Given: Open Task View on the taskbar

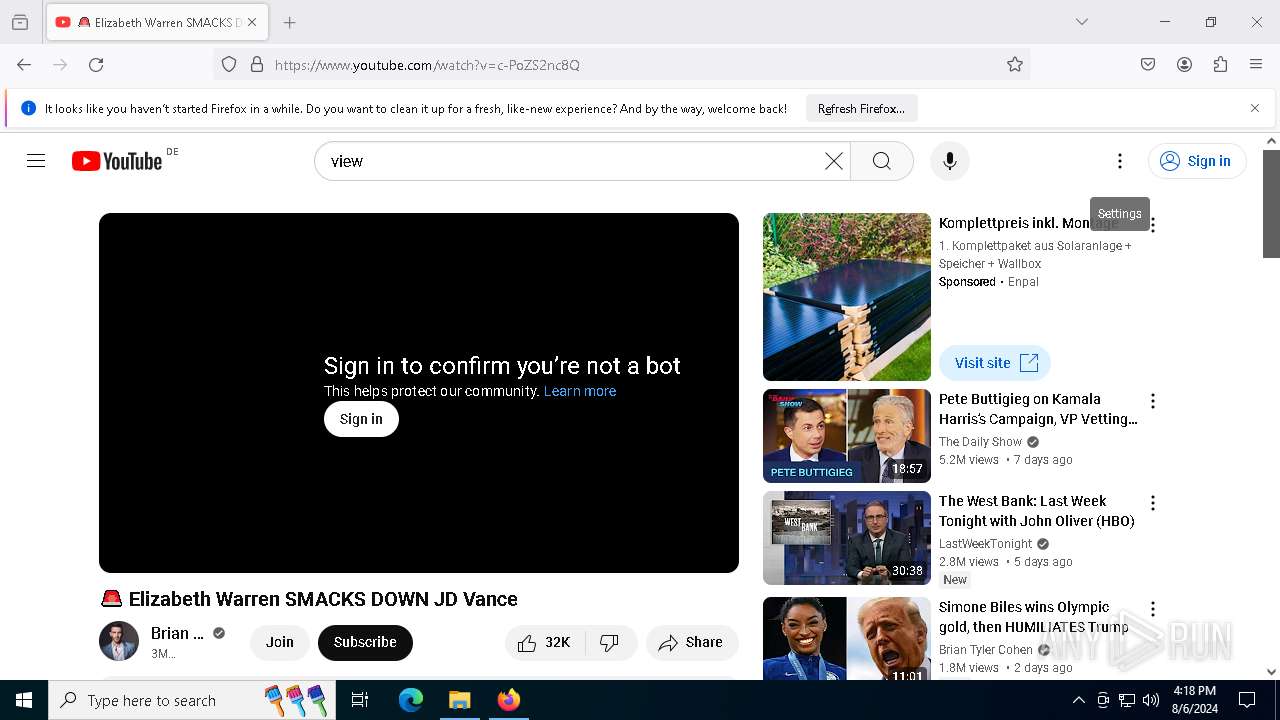Looking at the screenshot, I should click(360, 700).
